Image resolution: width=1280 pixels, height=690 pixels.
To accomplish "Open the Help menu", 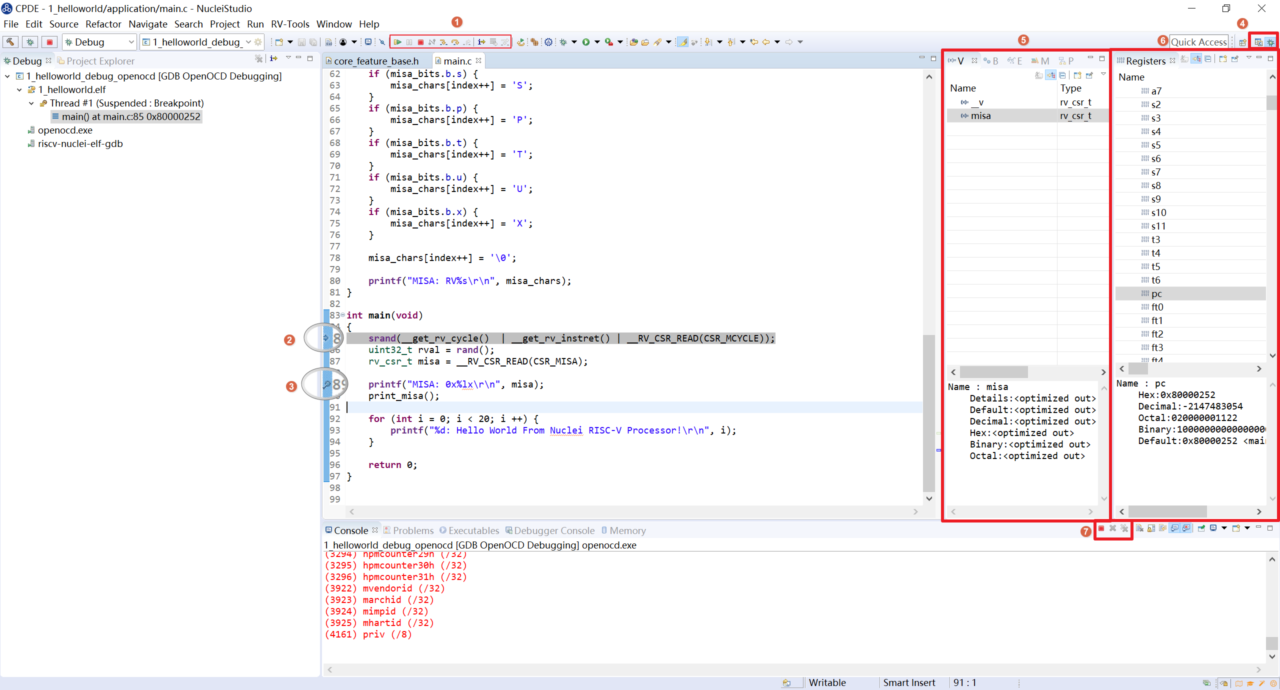I will [369, 24].
